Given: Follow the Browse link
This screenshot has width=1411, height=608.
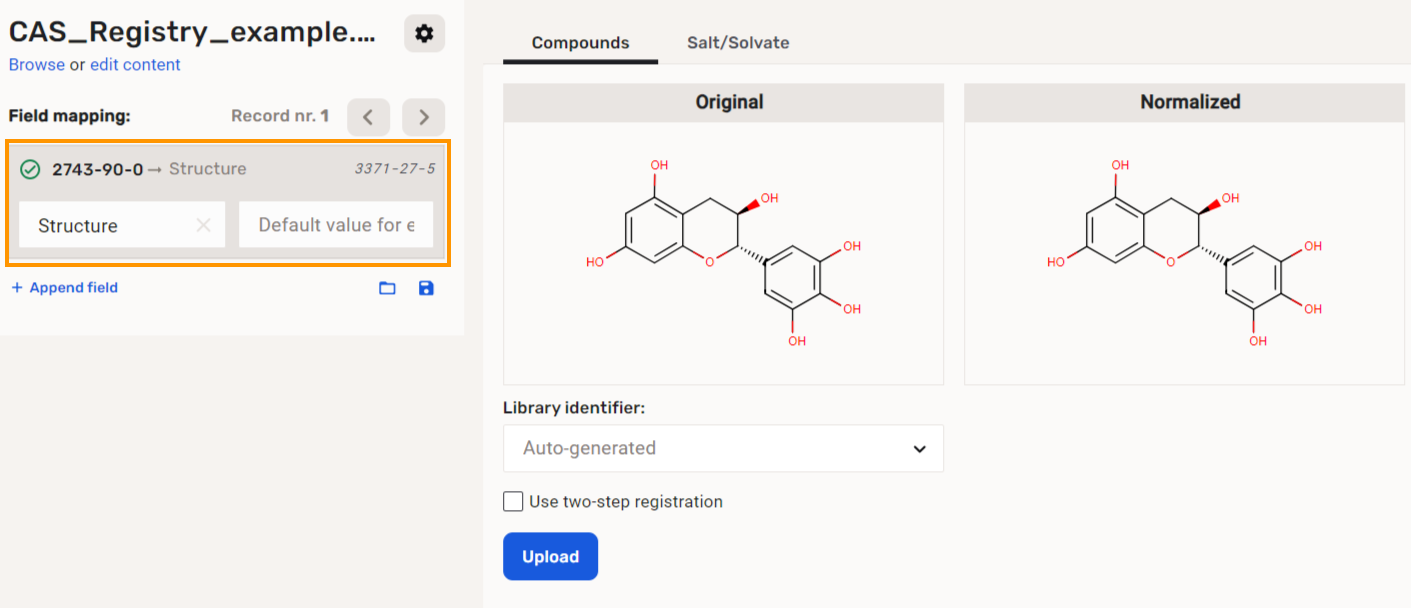Looking at the screenshot, I should click(36, 65).
